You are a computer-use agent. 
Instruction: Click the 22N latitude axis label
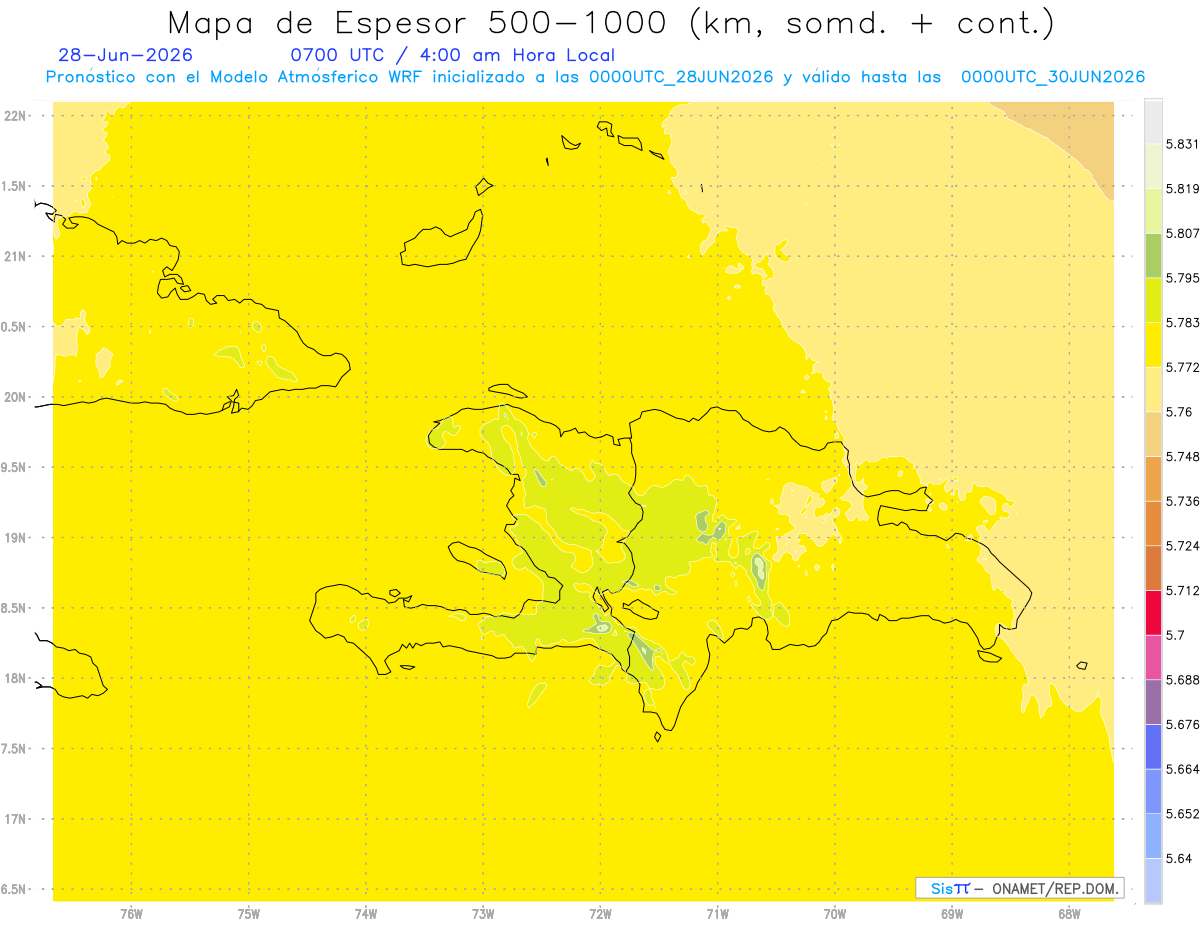click(x=15, y=116)
